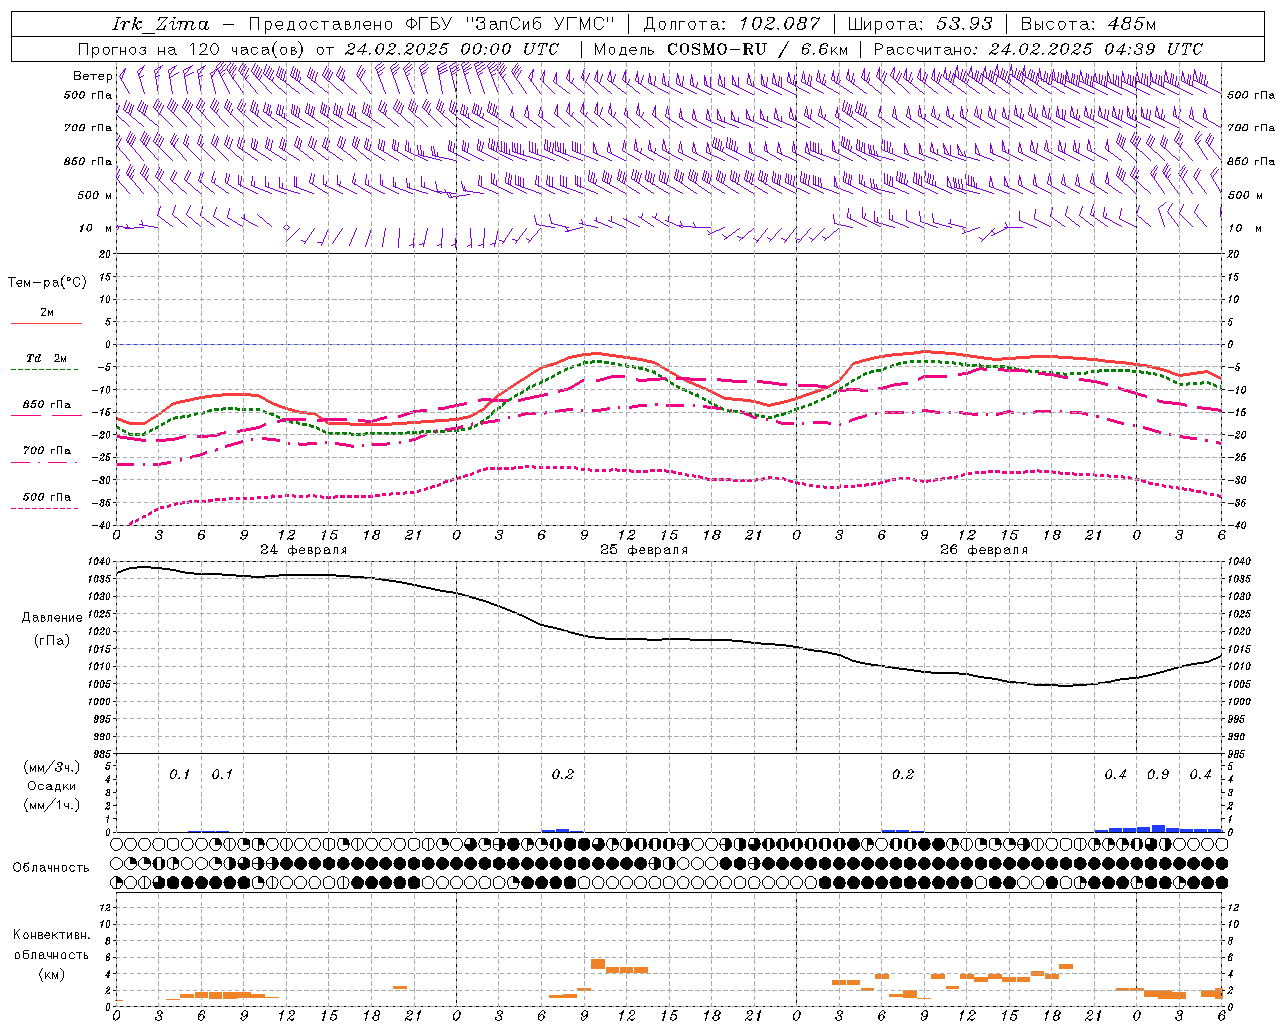Click the 0.9 precipitation amount value
This screenshot has width=1280, height=1024.
1158,775
